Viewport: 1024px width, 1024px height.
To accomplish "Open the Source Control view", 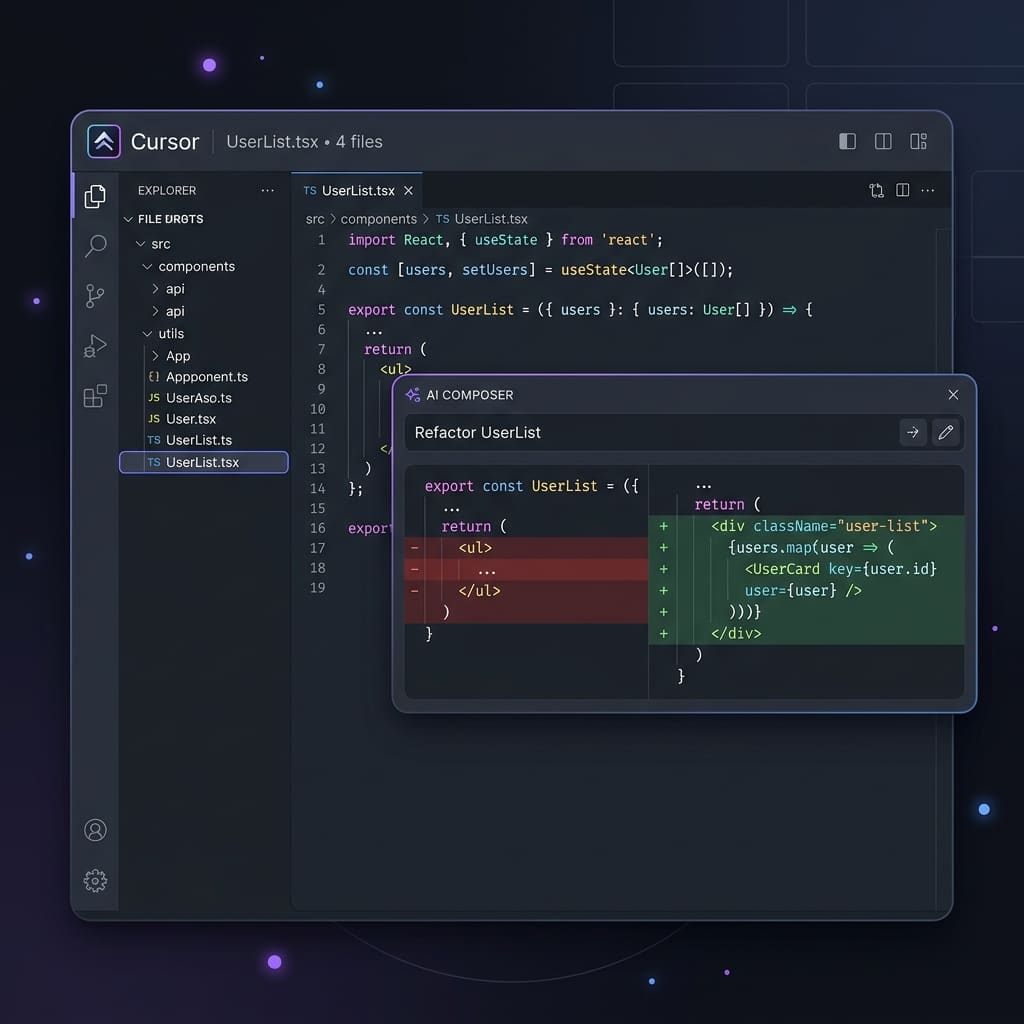I will [95, 296].
